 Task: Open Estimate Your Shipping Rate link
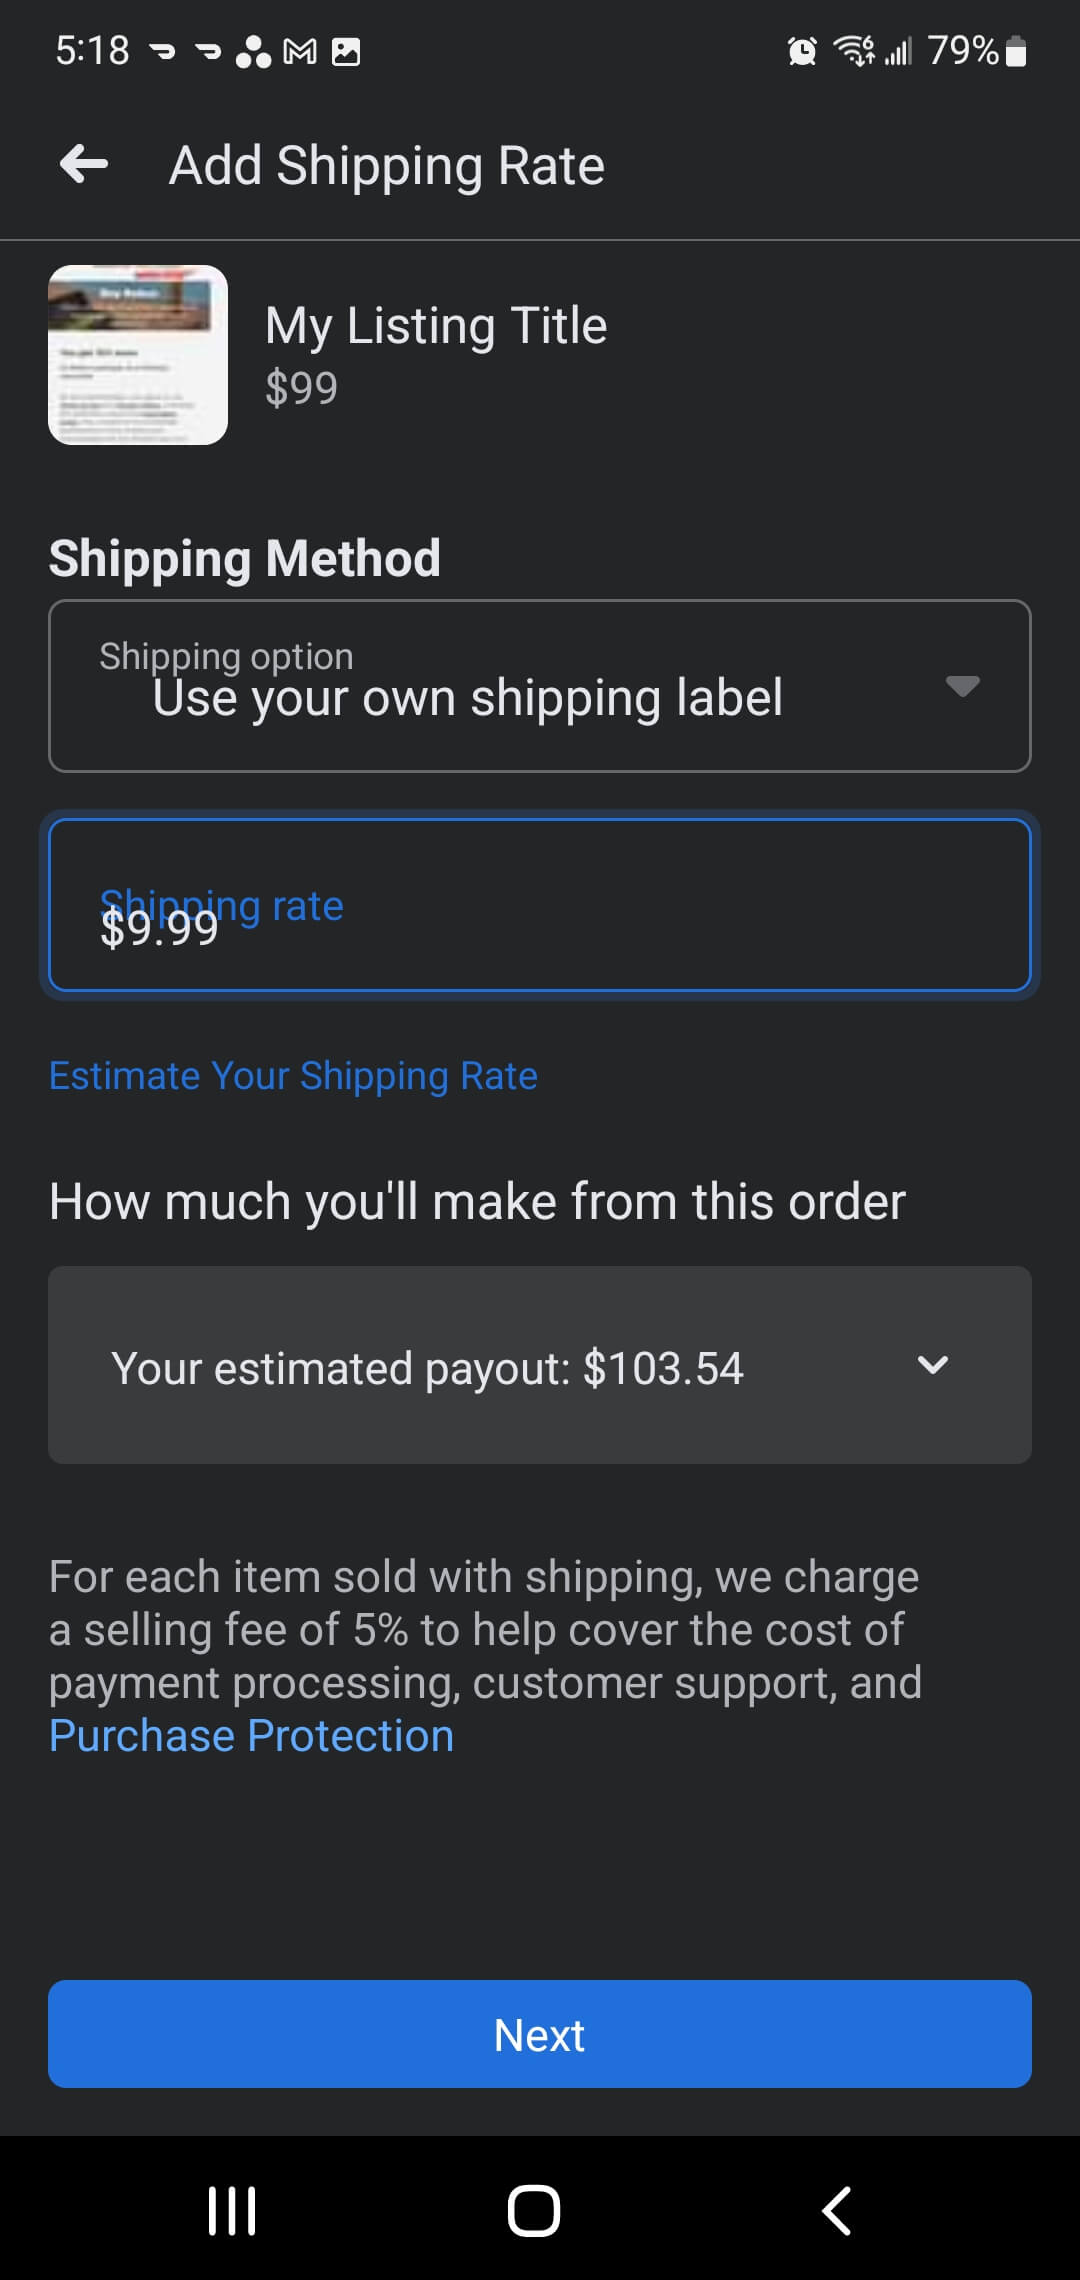point(293,1076)
